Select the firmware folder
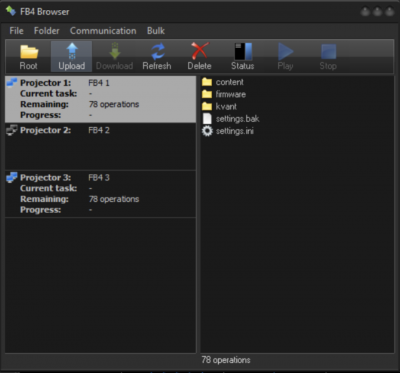400x373 pixels. [x=224, y=94]
